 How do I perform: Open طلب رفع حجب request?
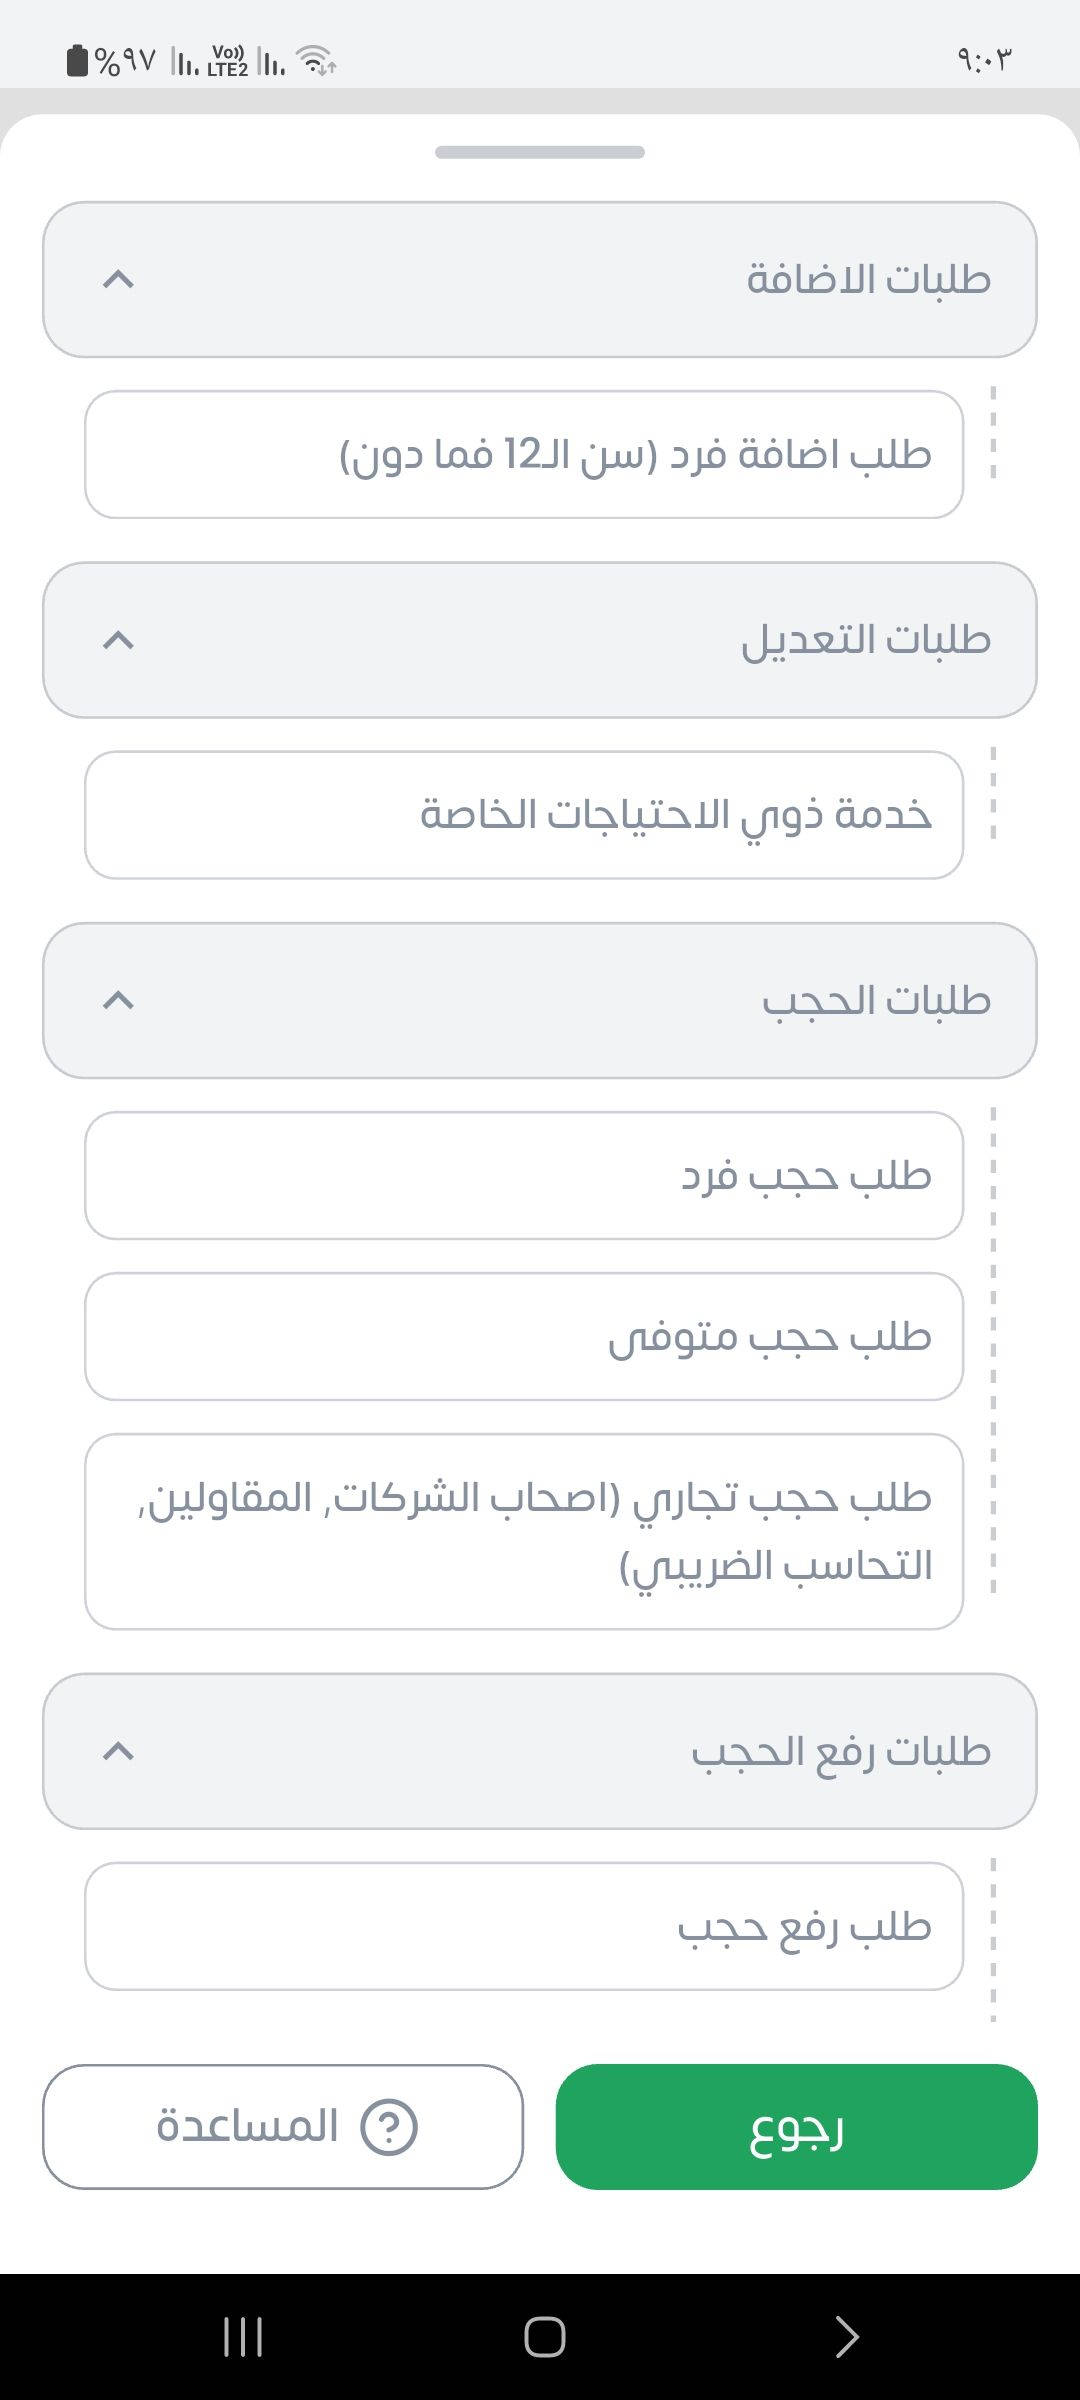coord(524,1926)
